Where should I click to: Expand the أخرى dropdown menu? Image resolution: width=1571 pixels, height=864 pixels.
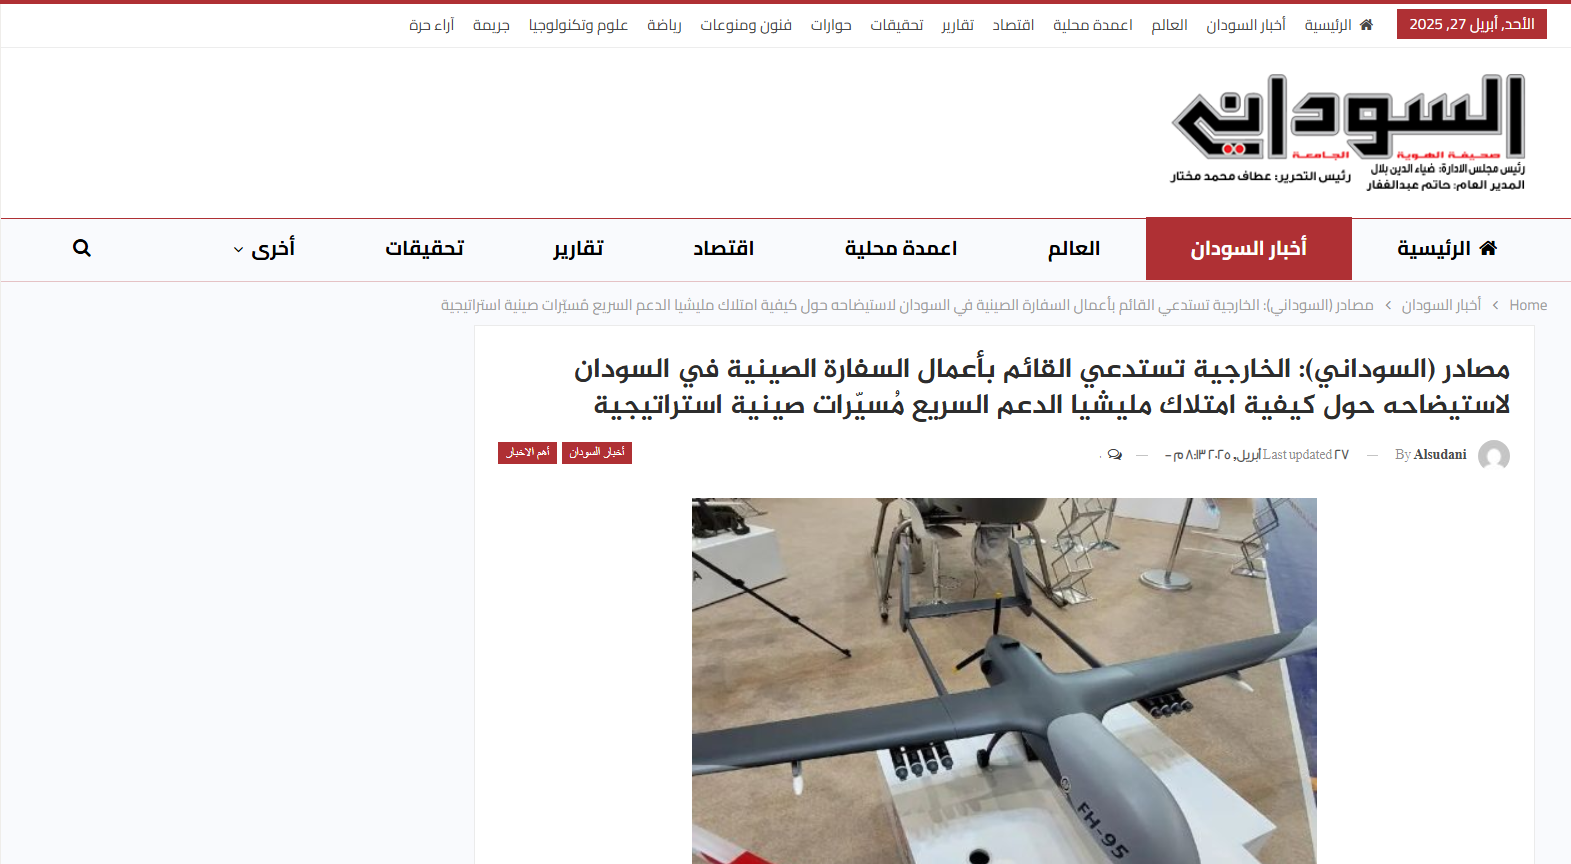click(264, 248)
